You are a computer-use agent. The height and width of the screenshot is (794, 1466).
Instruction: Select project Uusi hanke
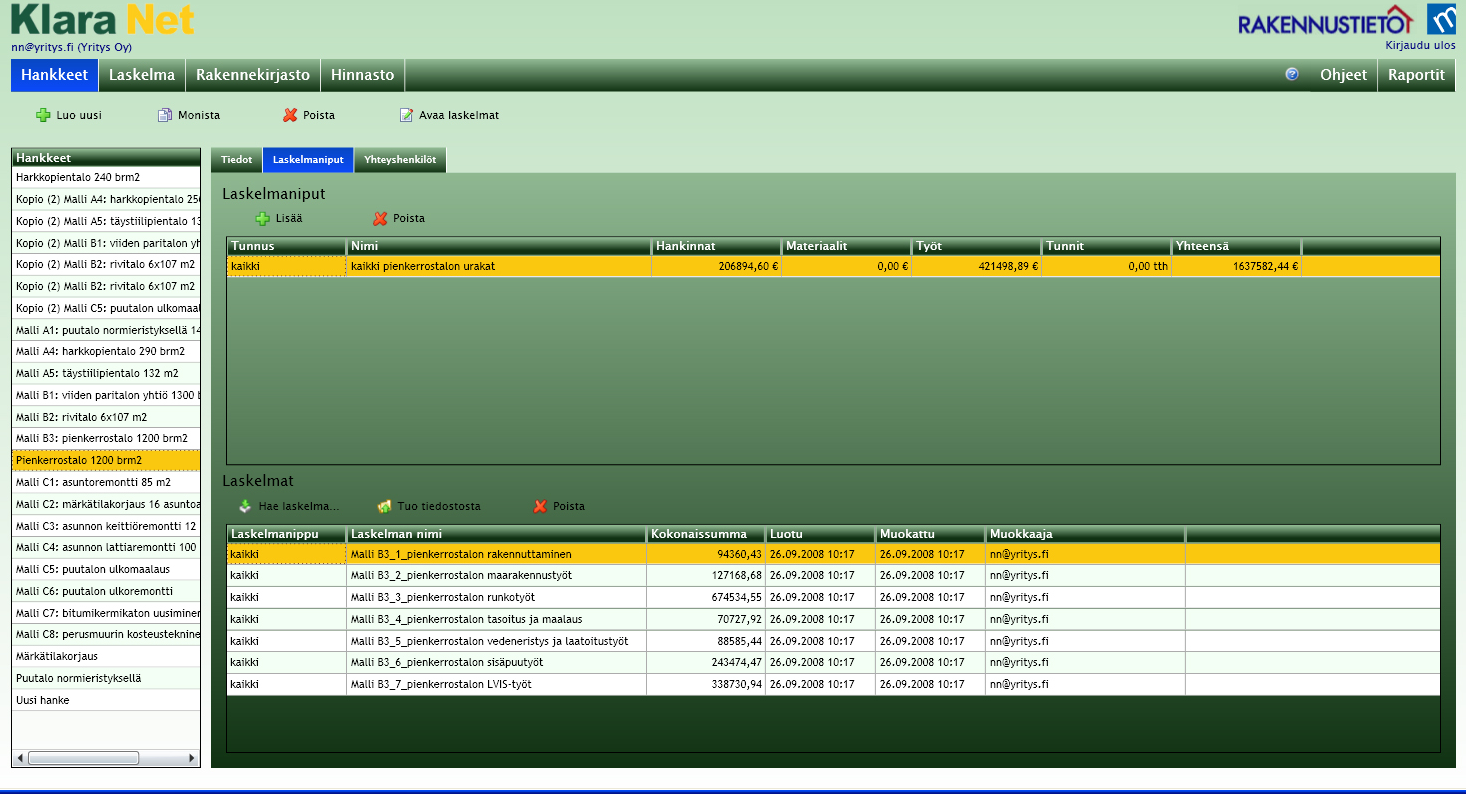click(x=106, y=700)
